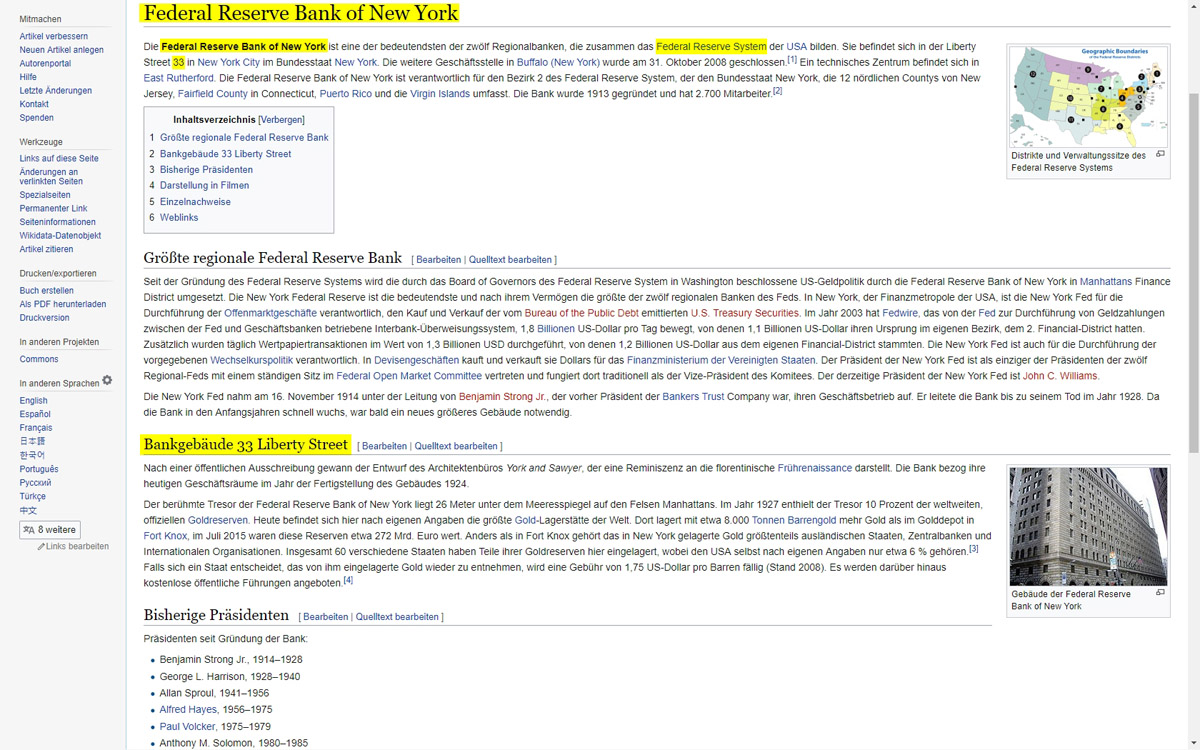Open 'Permanenter Link' in sidebar

[53, 209]
